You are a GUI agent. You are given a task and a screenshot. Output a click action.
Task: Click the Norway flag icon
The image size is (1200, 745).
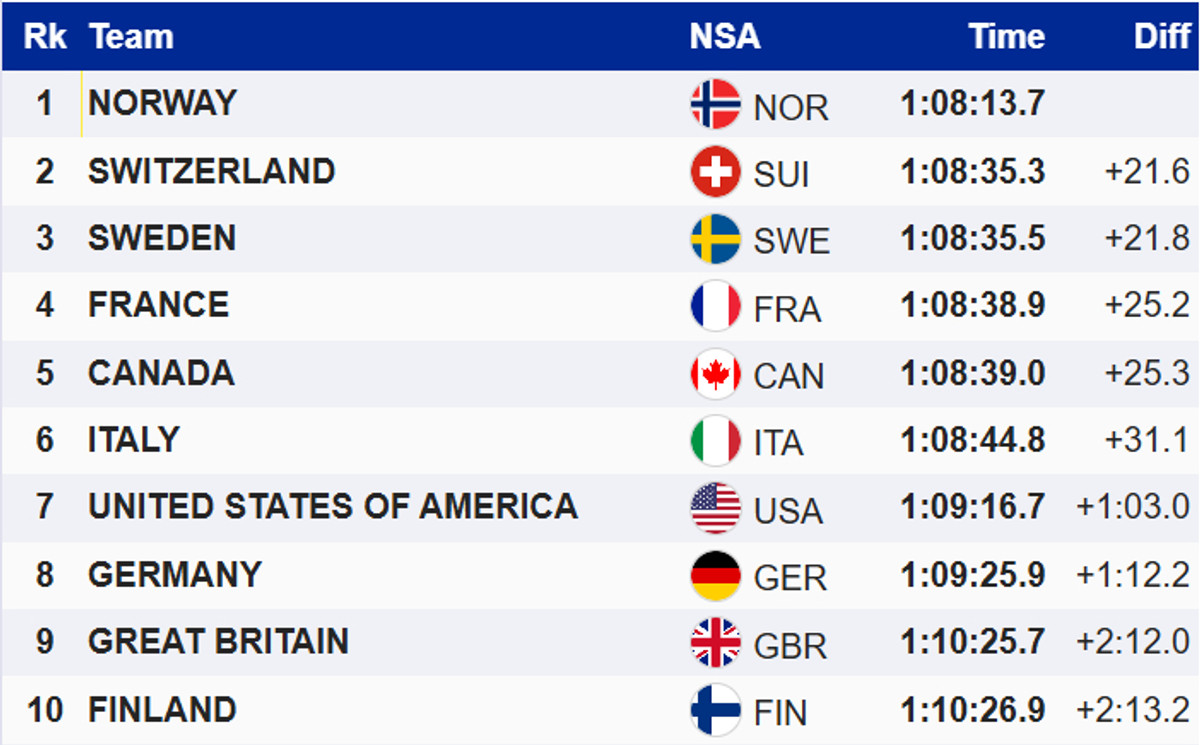tap(715, 104)
